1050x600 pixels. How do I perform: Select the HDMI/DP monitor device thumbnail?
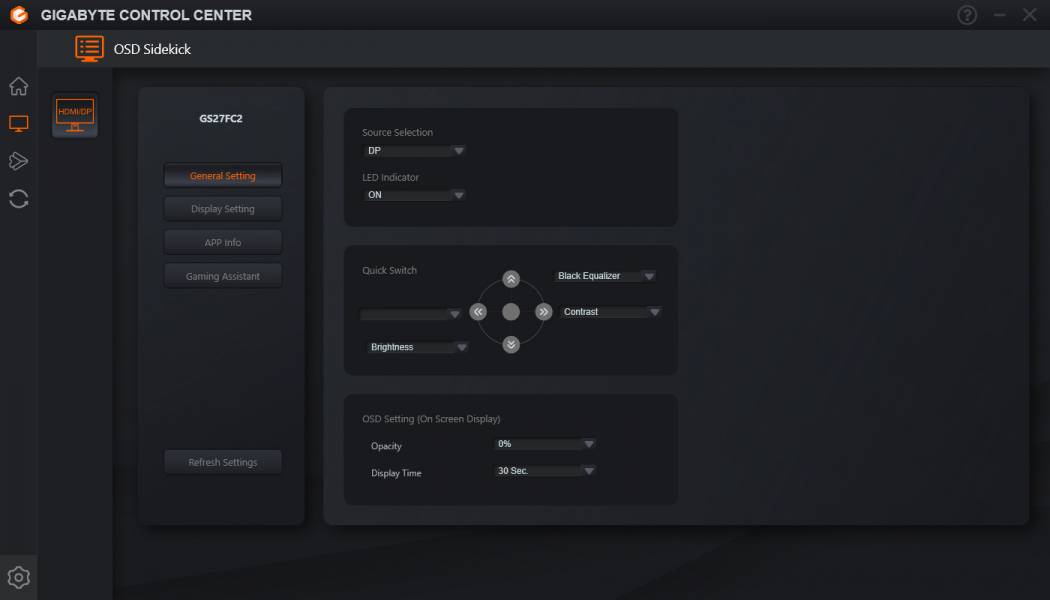point(75,115)
